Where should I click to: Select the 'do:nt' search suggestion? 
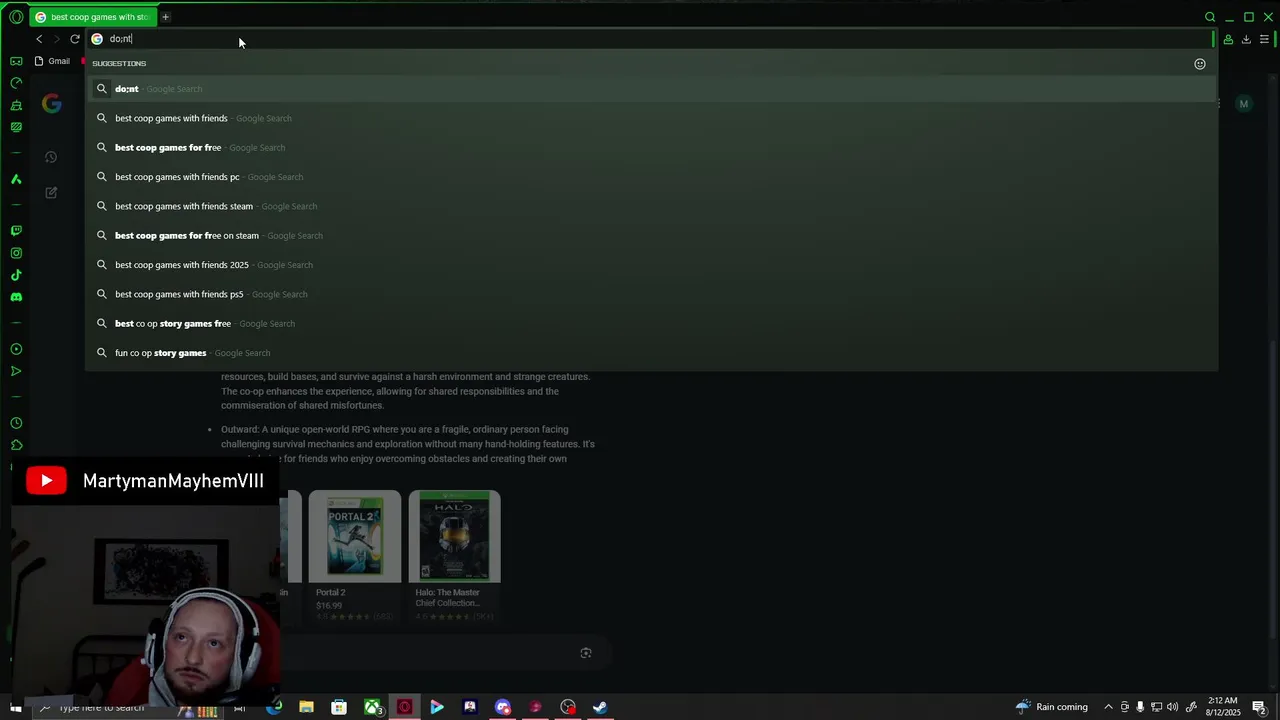pos(651,89)
